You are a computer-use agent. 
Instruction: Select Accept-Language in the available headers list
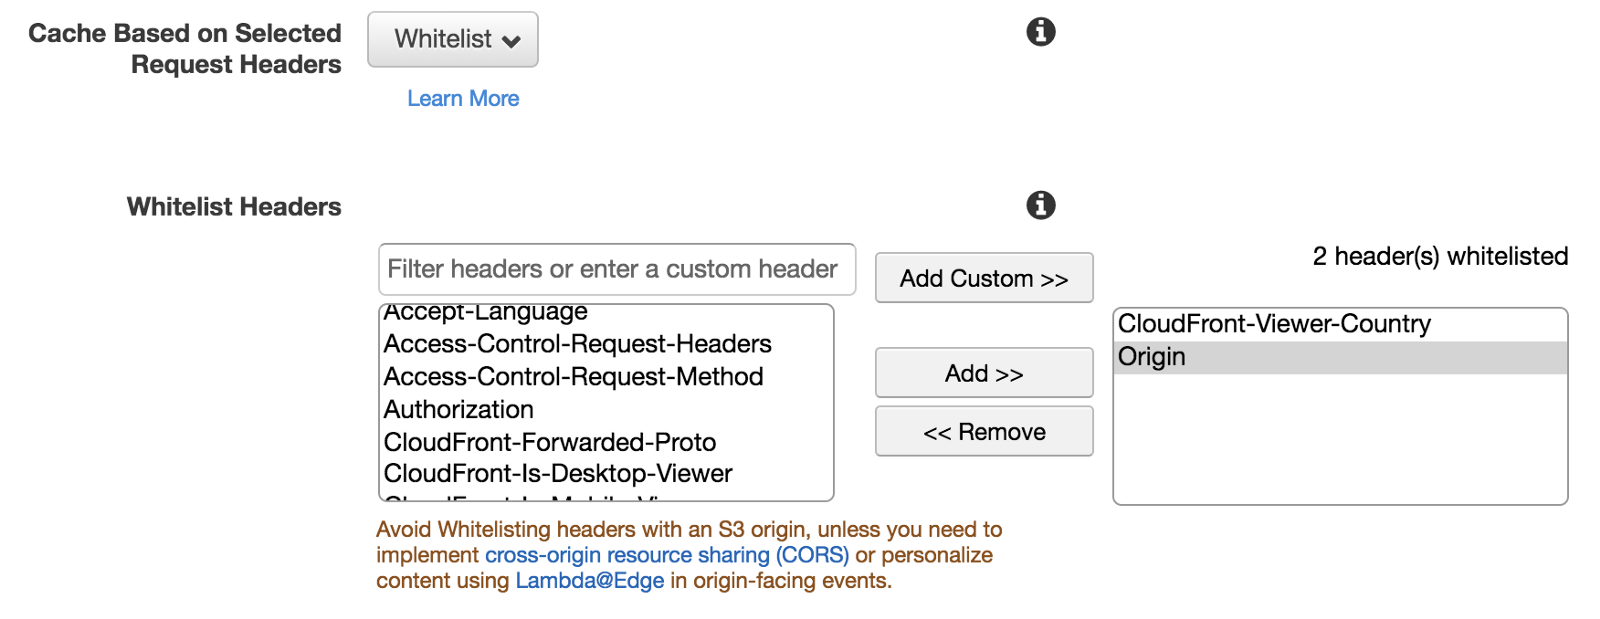point(486,313)
